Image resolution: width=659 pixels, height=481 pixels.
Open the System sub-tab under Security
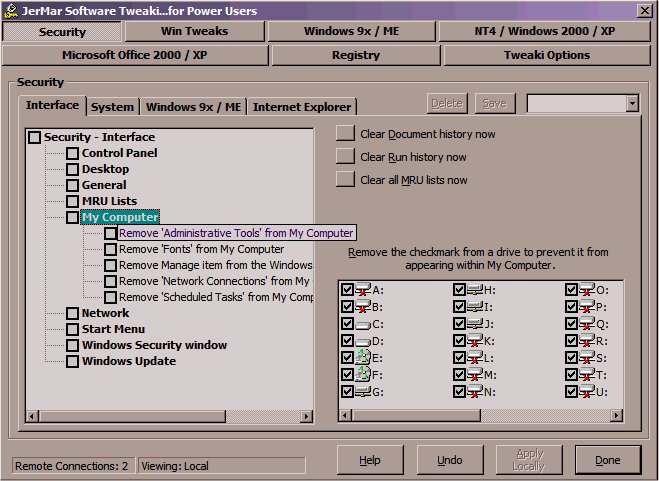[x=112, y=107]
